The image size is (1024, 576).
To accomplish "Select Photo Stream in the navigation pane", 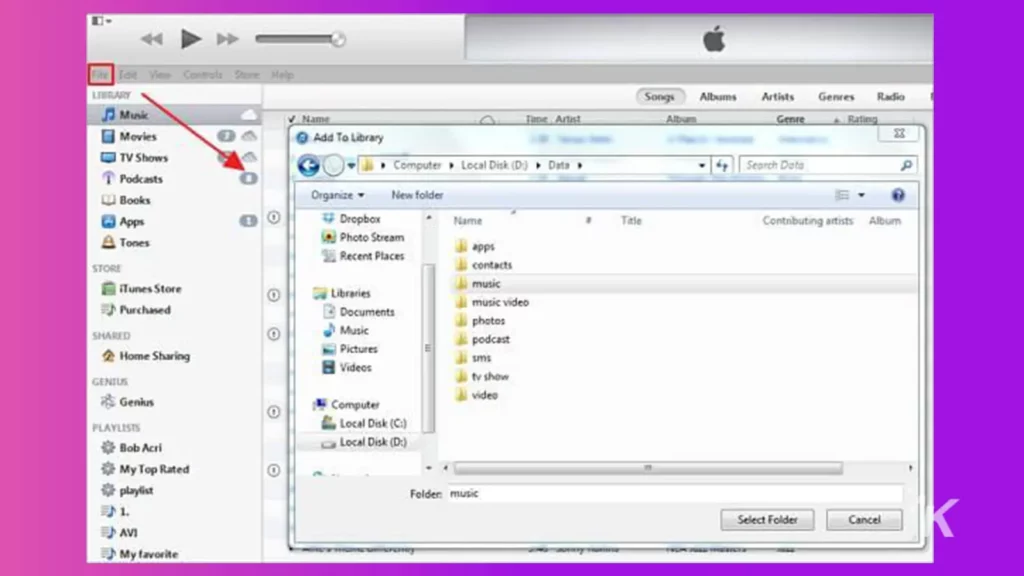I will point(372,238).
